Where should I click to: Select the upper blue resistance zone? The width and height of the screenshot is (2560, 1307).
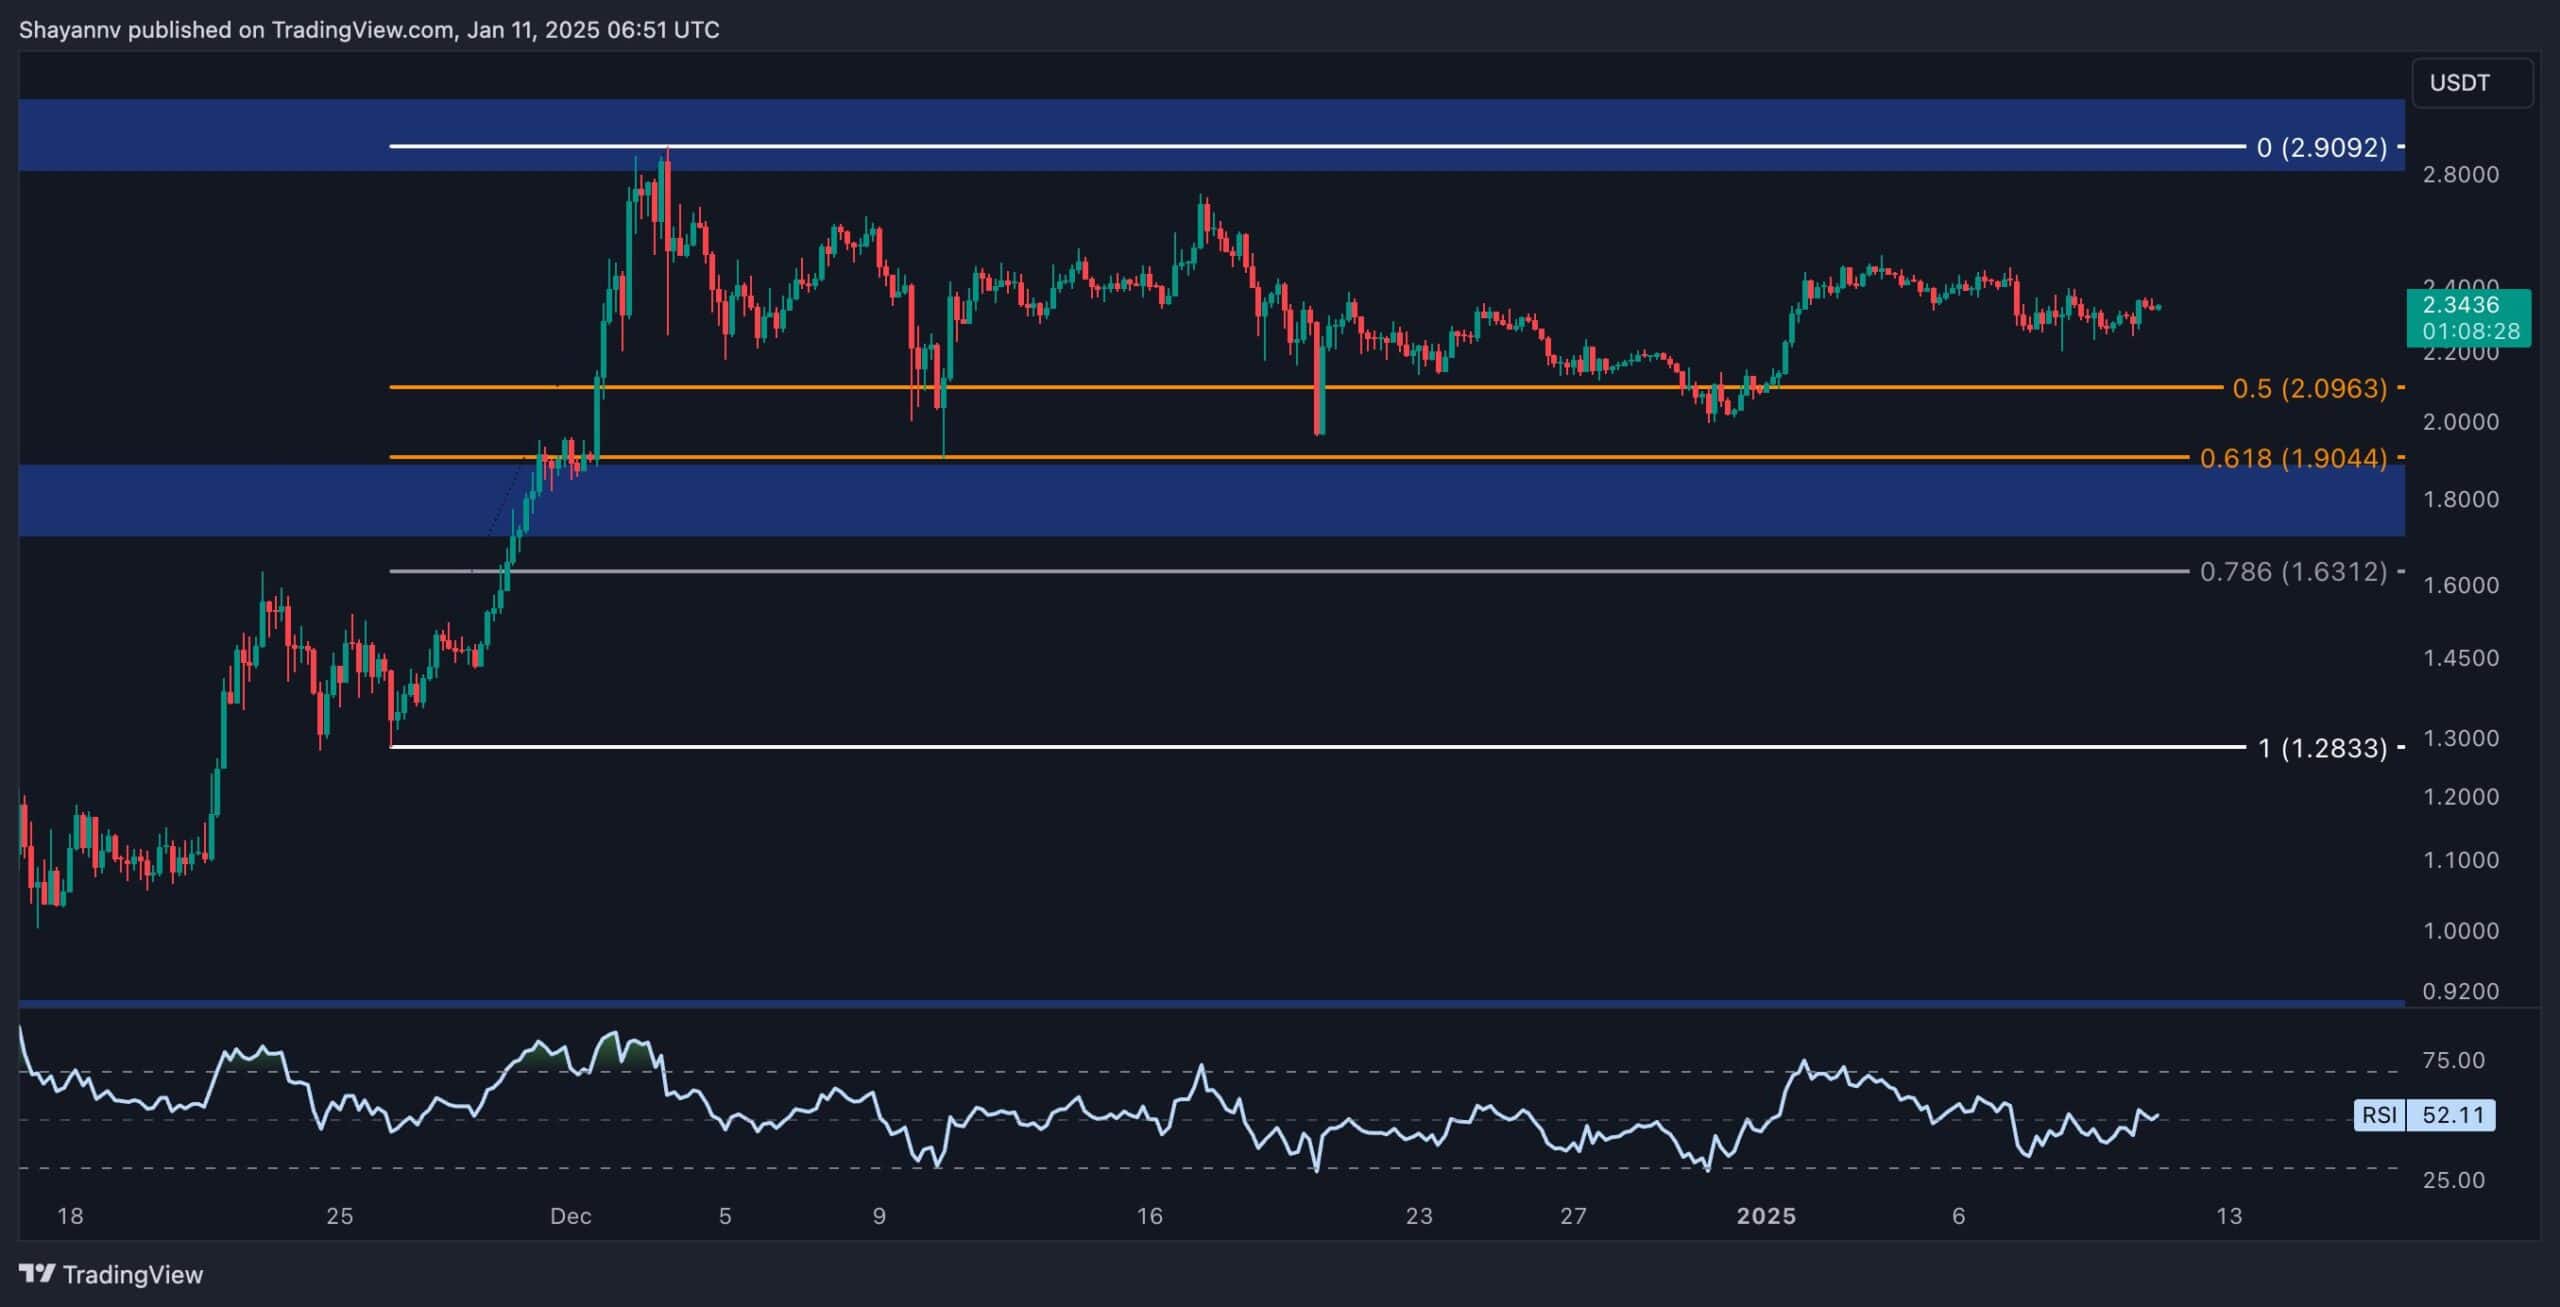[1211, 135]
